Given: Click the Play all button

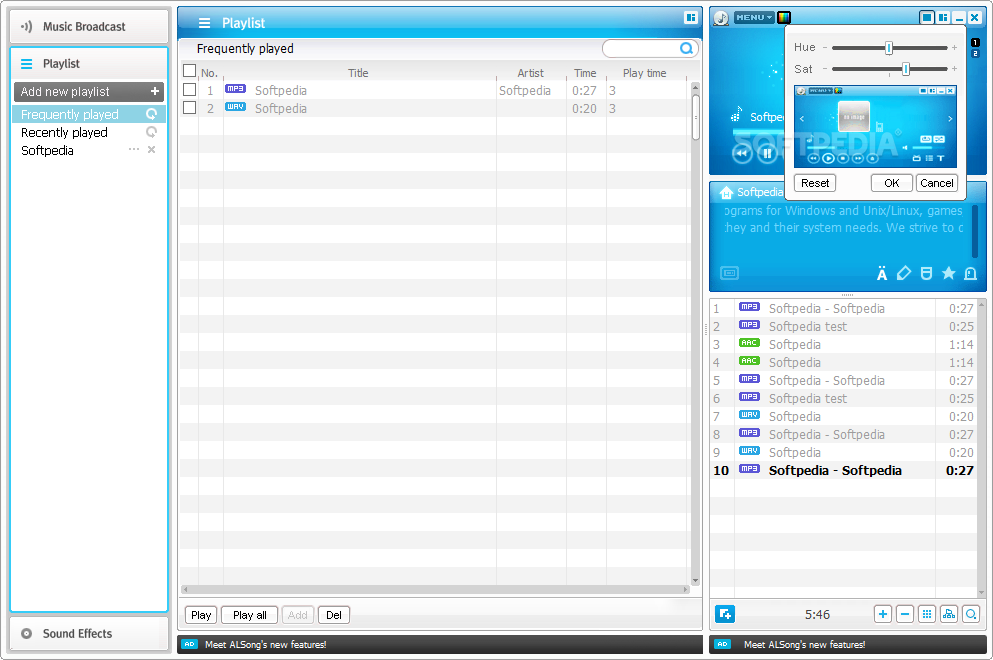Looking at the screenshot, I should tap(250, 615).
